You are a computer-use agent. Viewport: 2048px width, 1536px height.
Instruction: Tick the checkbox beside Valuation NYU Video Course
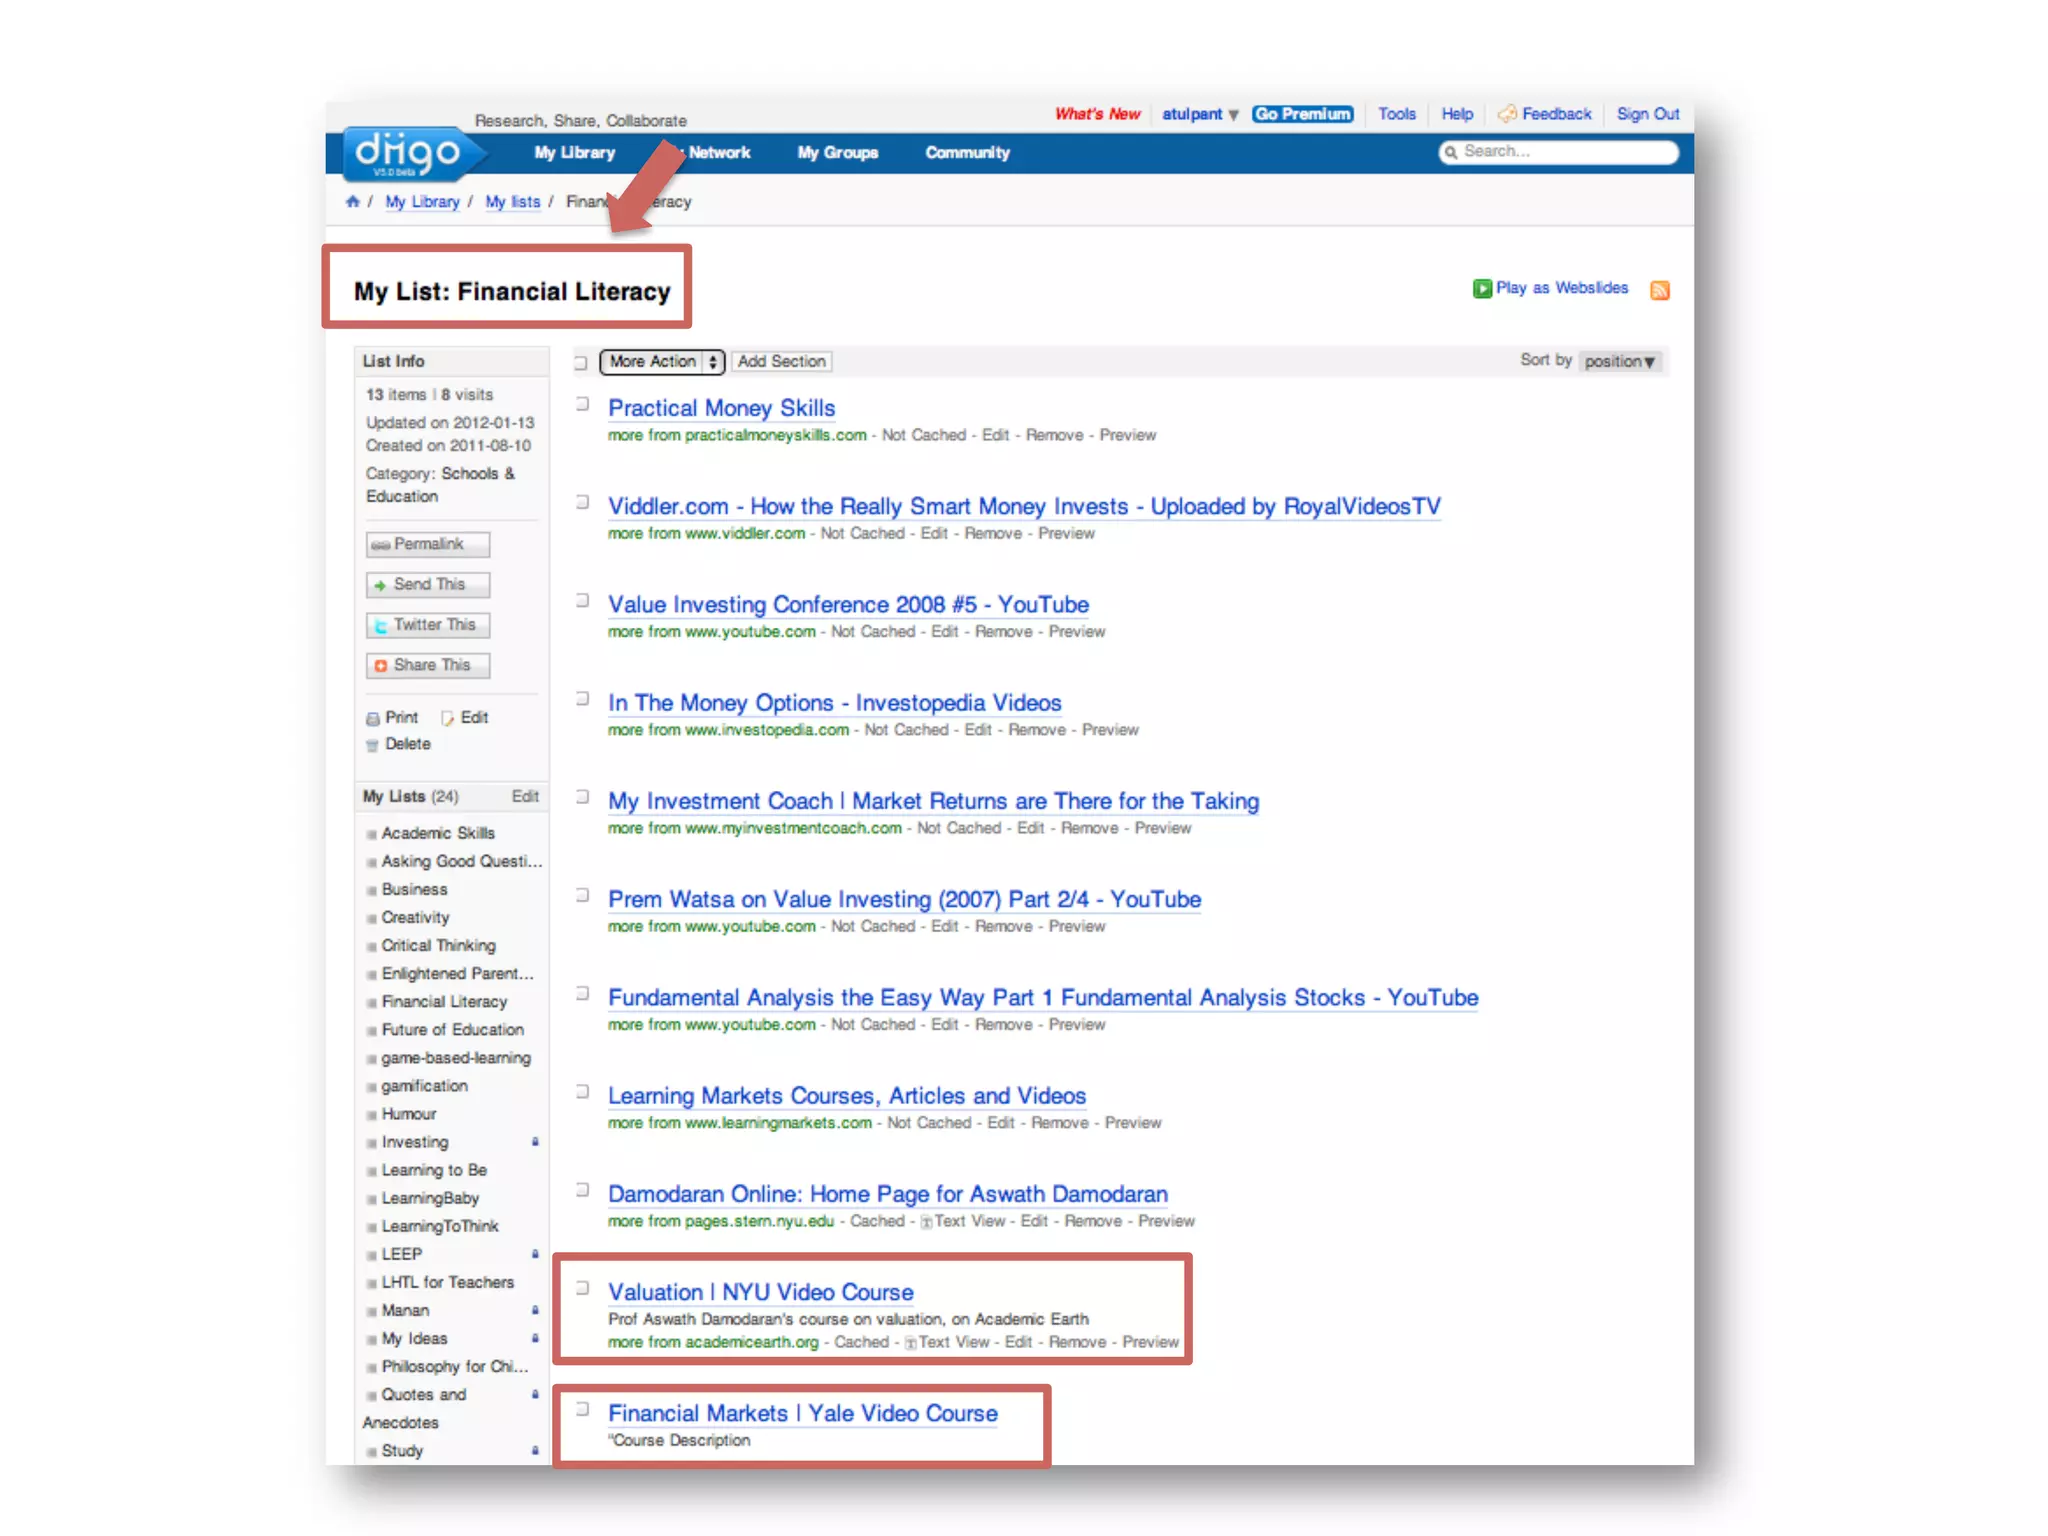pos(582,1288)
